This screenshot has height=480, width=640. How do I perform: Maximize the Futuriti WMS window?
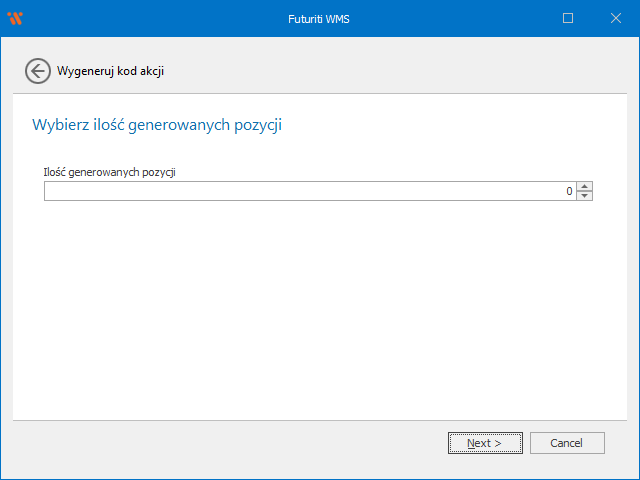click(568, 18)
